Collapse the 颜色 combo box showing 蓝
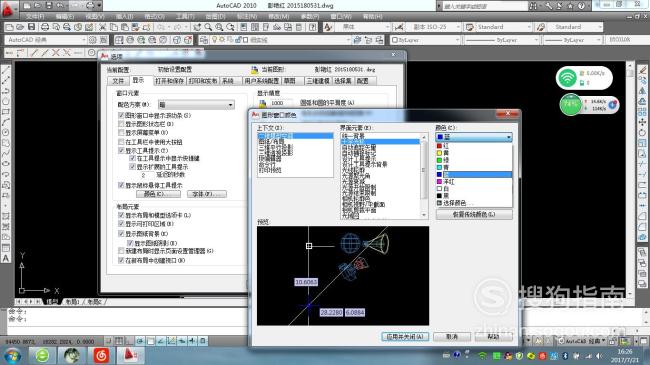The height and width of the screenshot is (365, 650). click(x=474, y=137)
